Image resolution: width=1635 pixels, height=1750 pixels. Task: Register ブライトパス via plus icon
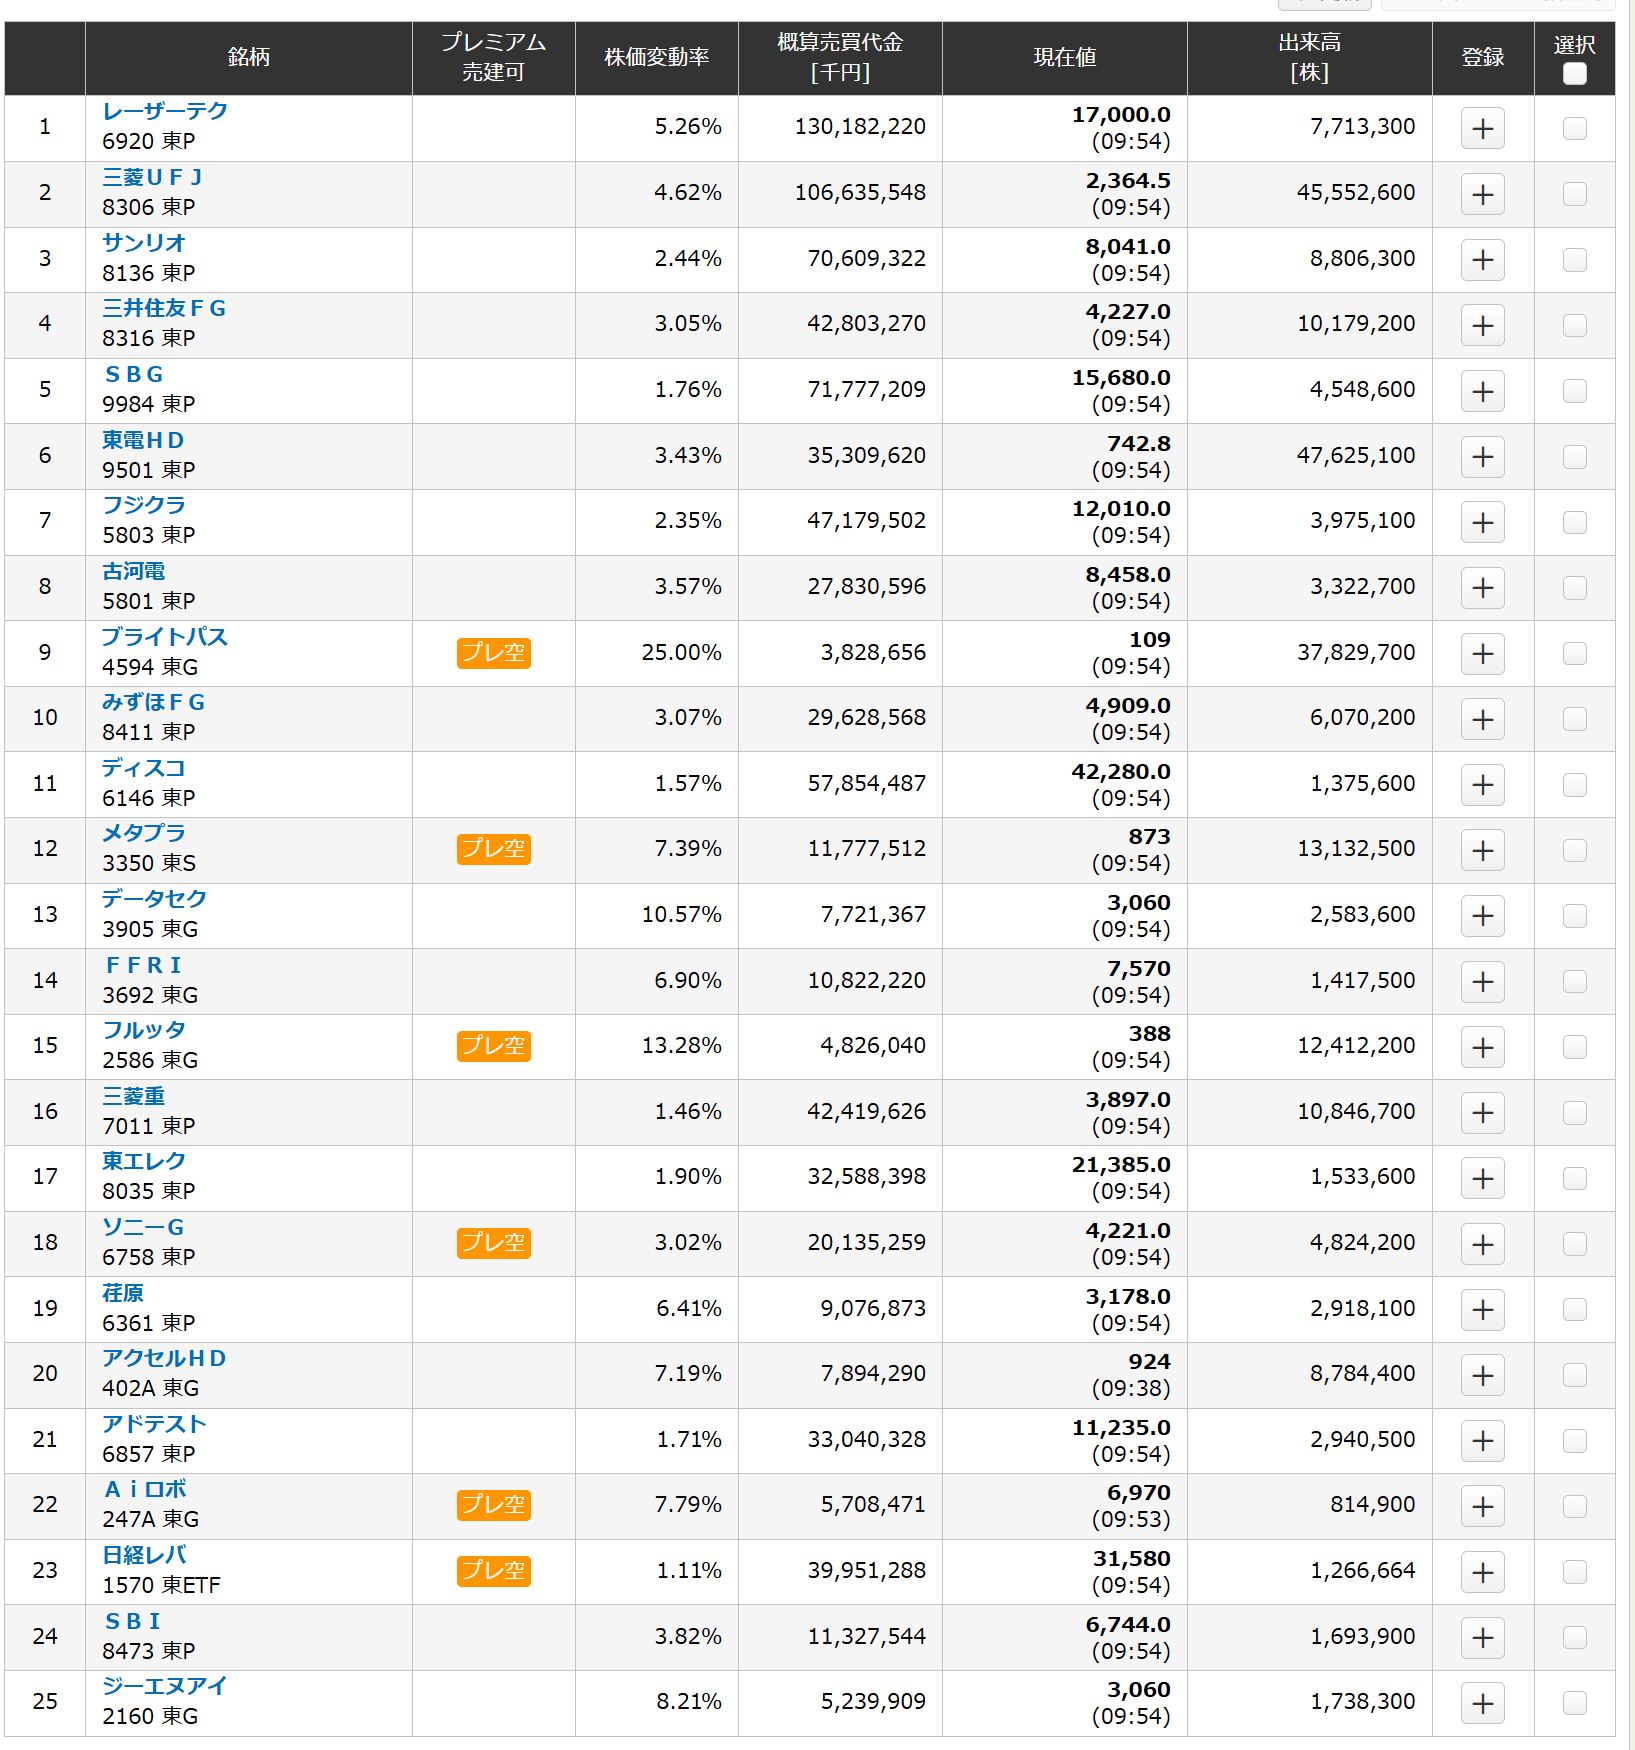1482,653
